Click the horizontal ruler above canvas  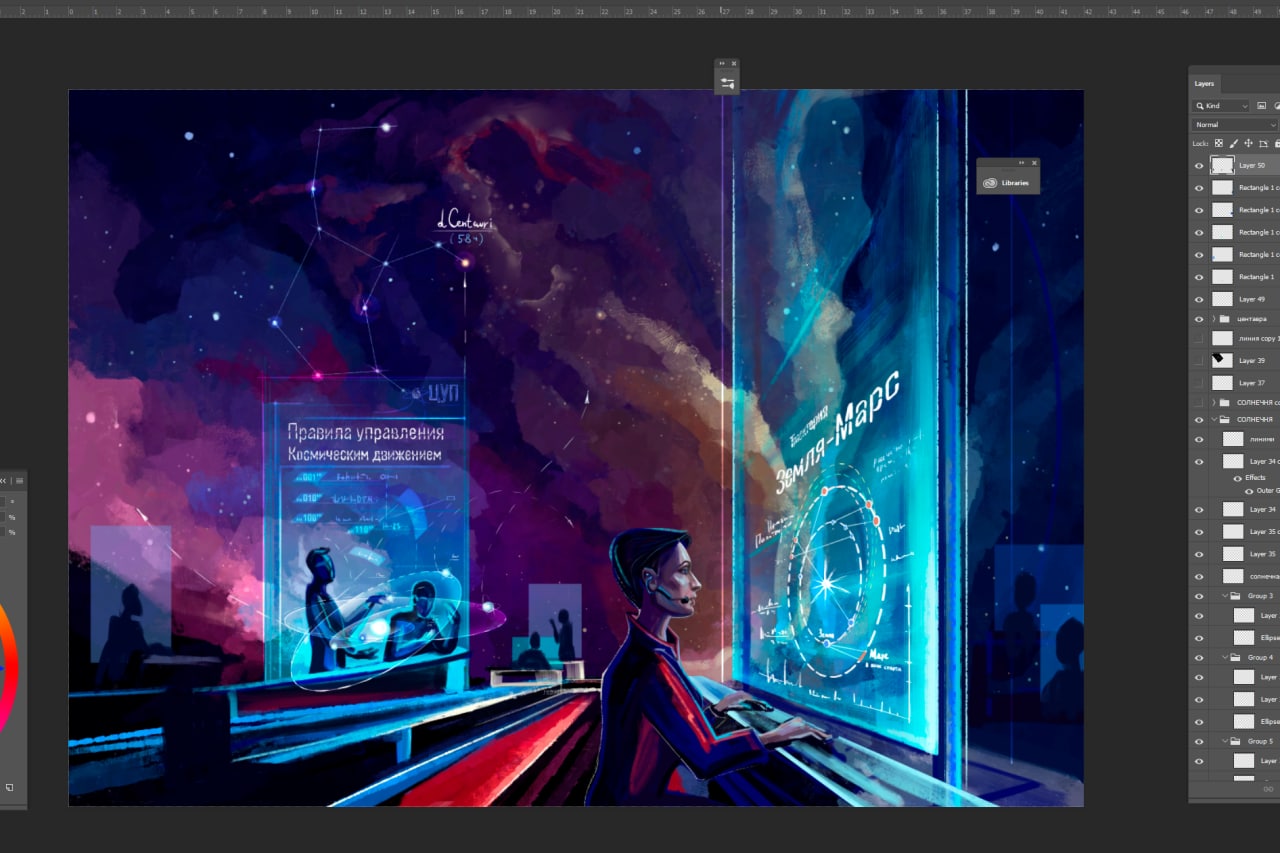pyautogui.click(x=640, y=11)
